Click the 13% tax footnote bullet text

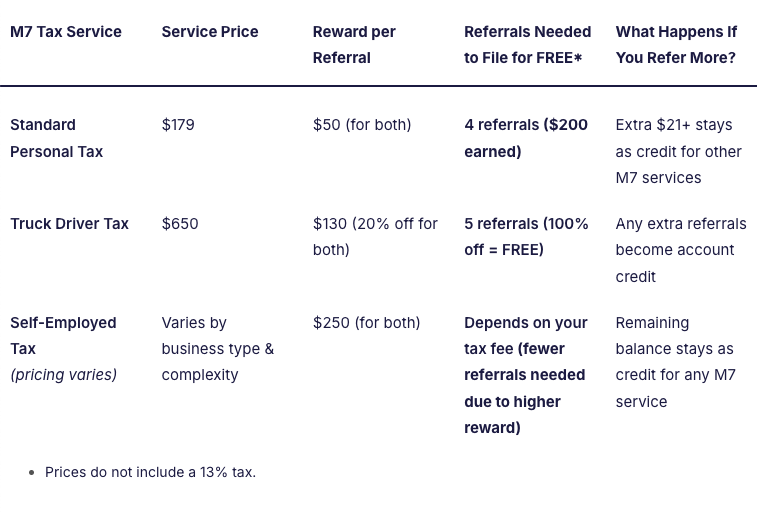click(150, 472)
